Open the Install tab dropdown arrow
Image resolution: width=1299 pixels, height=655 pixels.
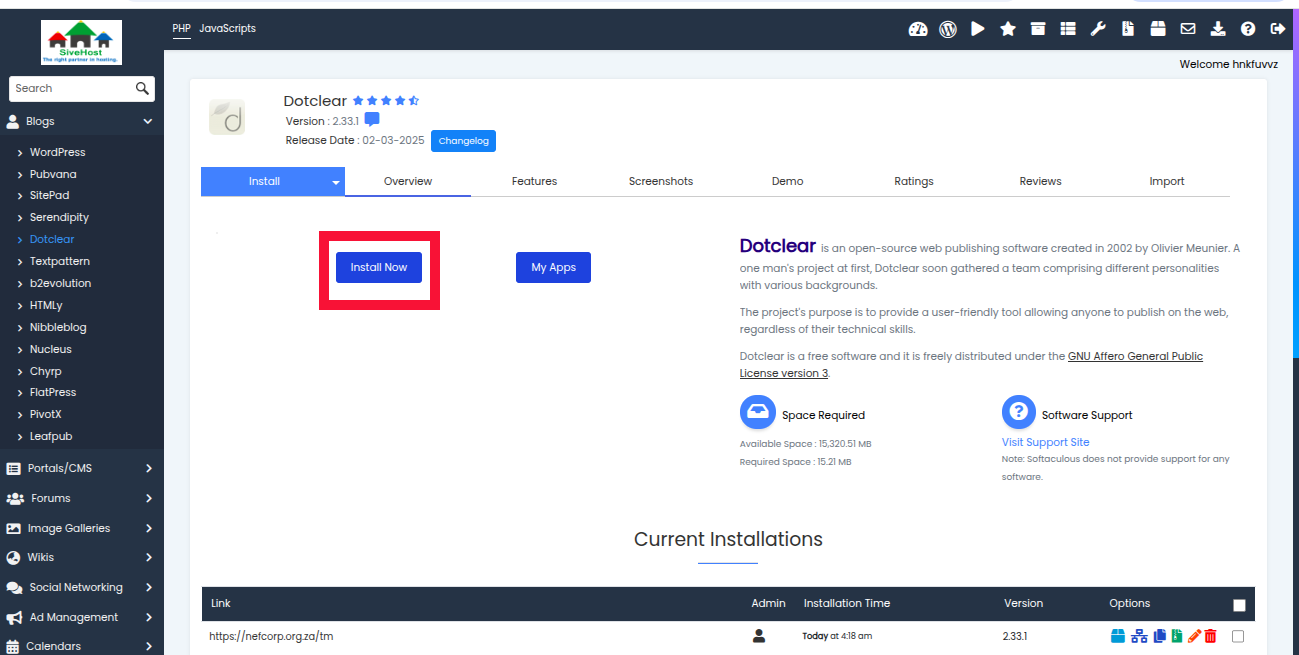tap(336, 182)
